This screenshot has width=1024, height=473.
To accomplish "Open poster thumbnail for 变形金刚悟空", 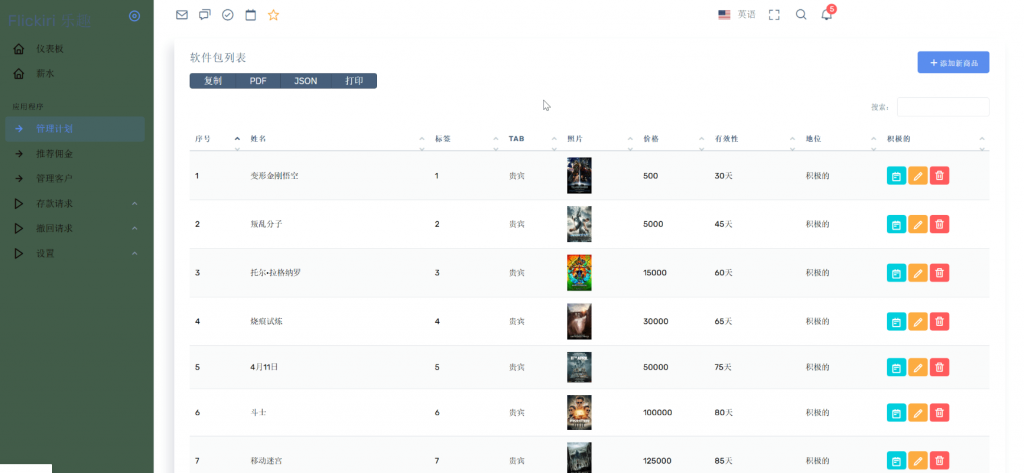I will pos(579,176).
